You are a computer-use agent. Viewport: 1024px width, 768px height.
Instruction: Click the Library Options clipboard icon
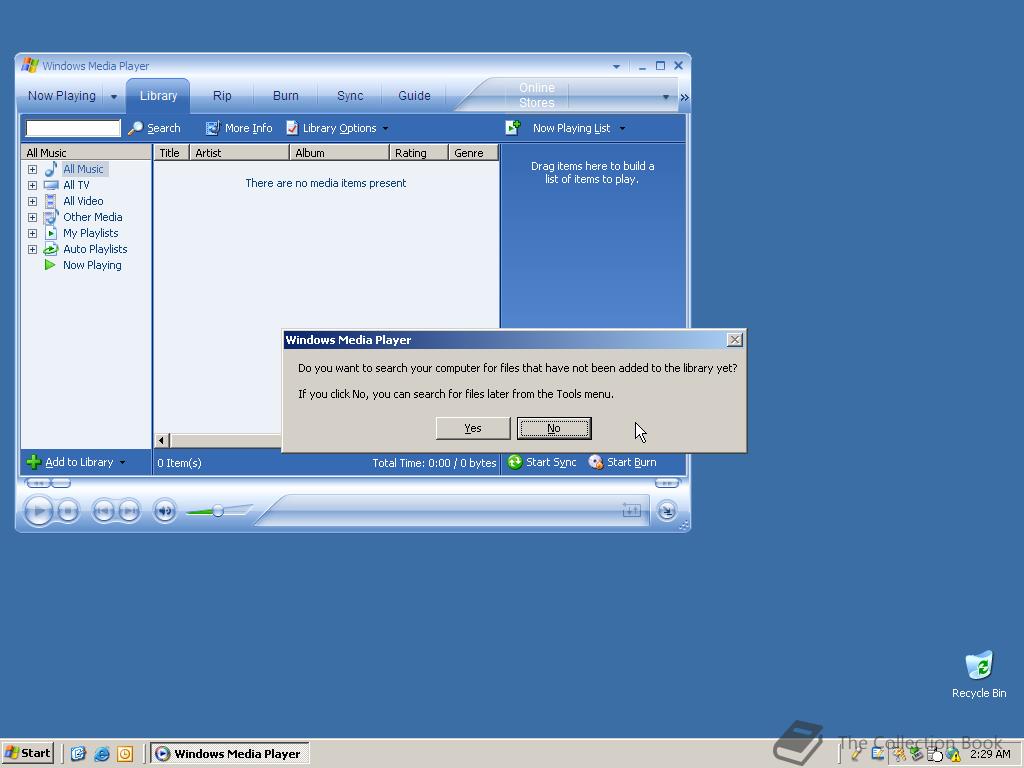[x=292, y=128]
